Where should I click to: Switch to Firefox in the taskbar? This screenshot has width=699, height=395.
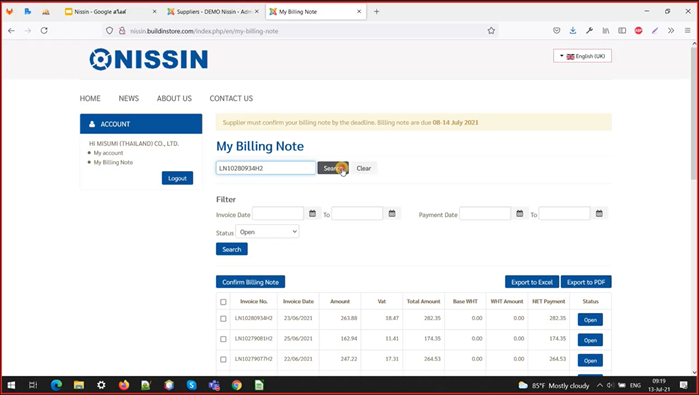[124, 385]
